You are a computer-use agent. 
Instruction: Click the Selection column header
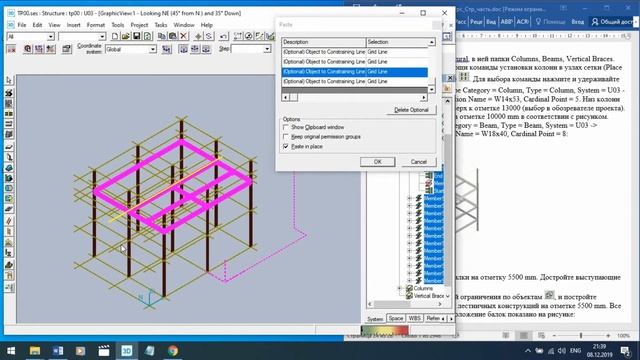[397, 42]
